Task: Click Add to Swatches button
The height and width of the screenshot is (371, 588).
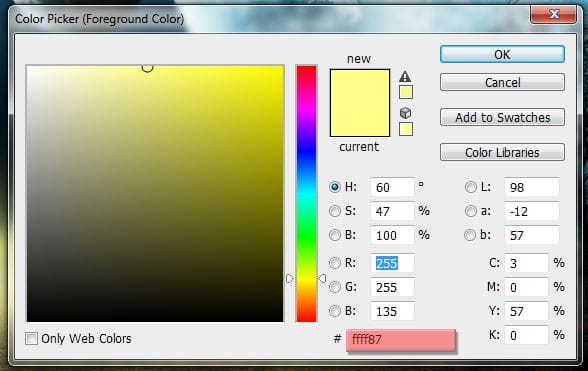Action: point(502,117)
